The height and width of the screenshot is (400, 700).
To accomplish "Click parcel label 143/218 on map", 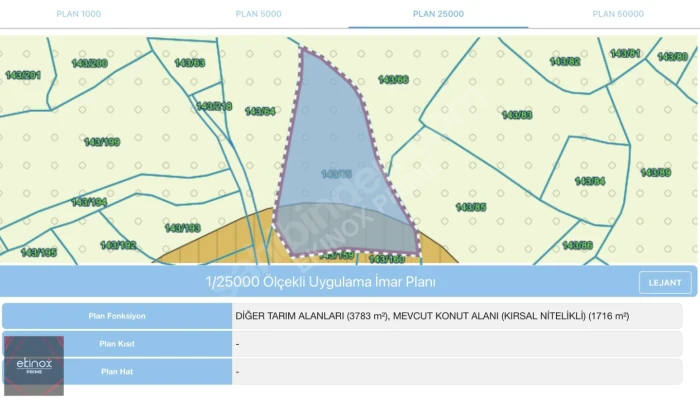I will click(x=214, y=106).
